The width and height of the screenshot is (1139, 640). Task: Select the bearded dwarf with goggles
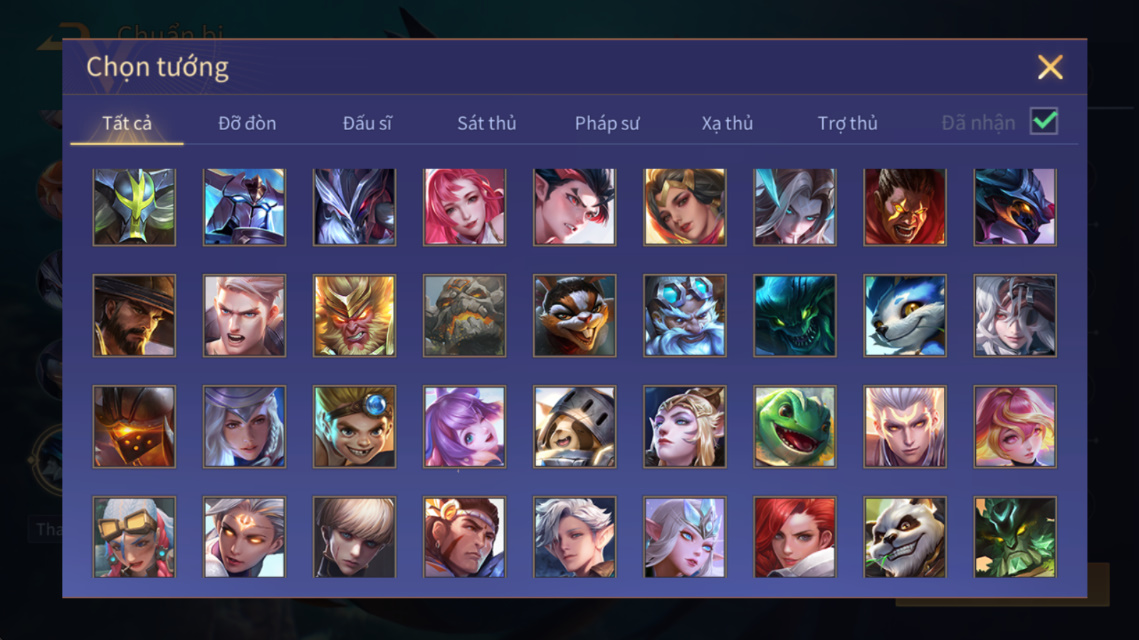coord(684,315)
